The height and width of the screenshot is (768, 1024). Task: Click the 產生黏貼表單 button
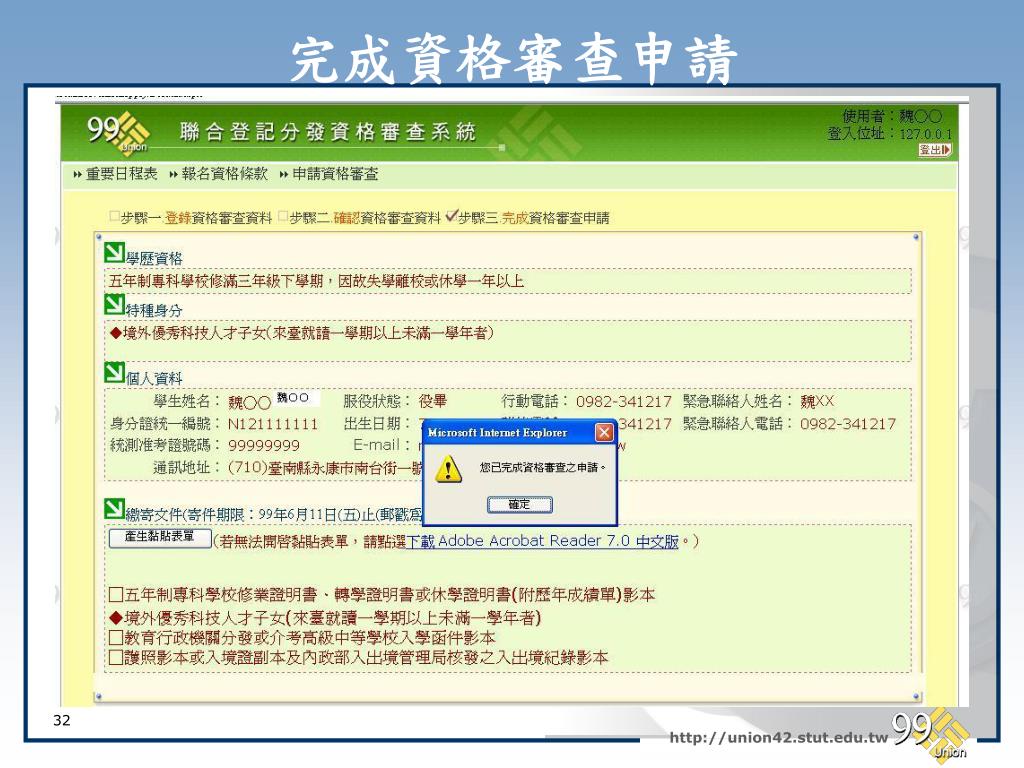click(x=160, y=537)
